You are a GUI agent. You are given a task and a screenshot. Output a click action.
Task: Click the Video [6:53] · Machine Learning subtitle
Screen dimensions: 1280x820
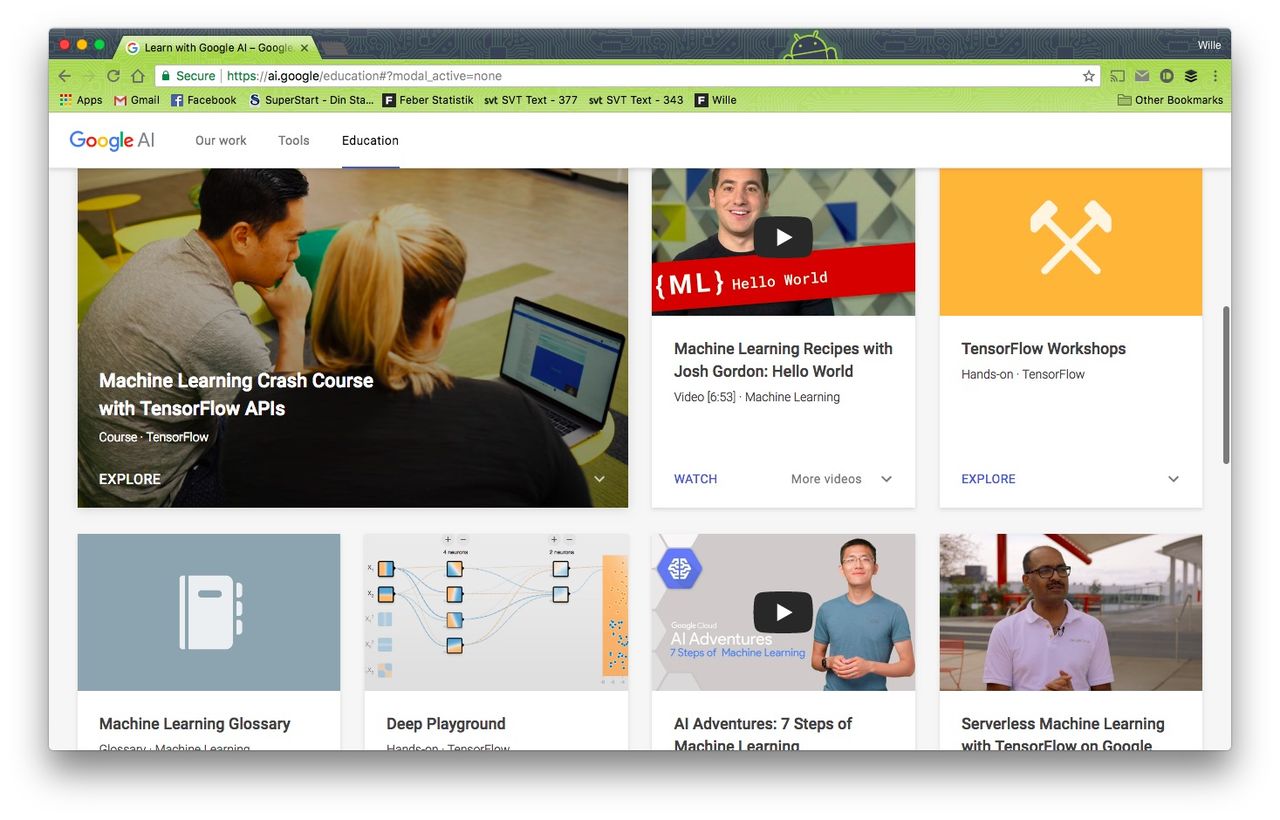pyautogui.click(x=757, y=397)
